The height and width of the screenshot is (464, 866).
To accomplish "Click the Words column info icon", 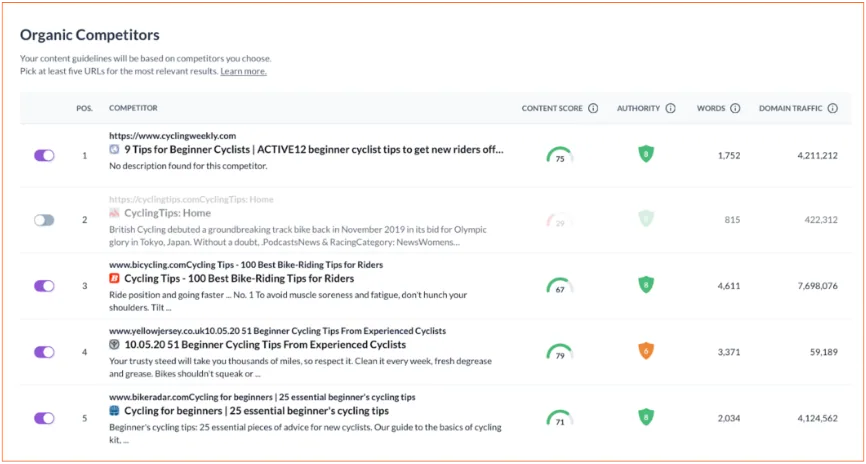I will pos(735,108).
